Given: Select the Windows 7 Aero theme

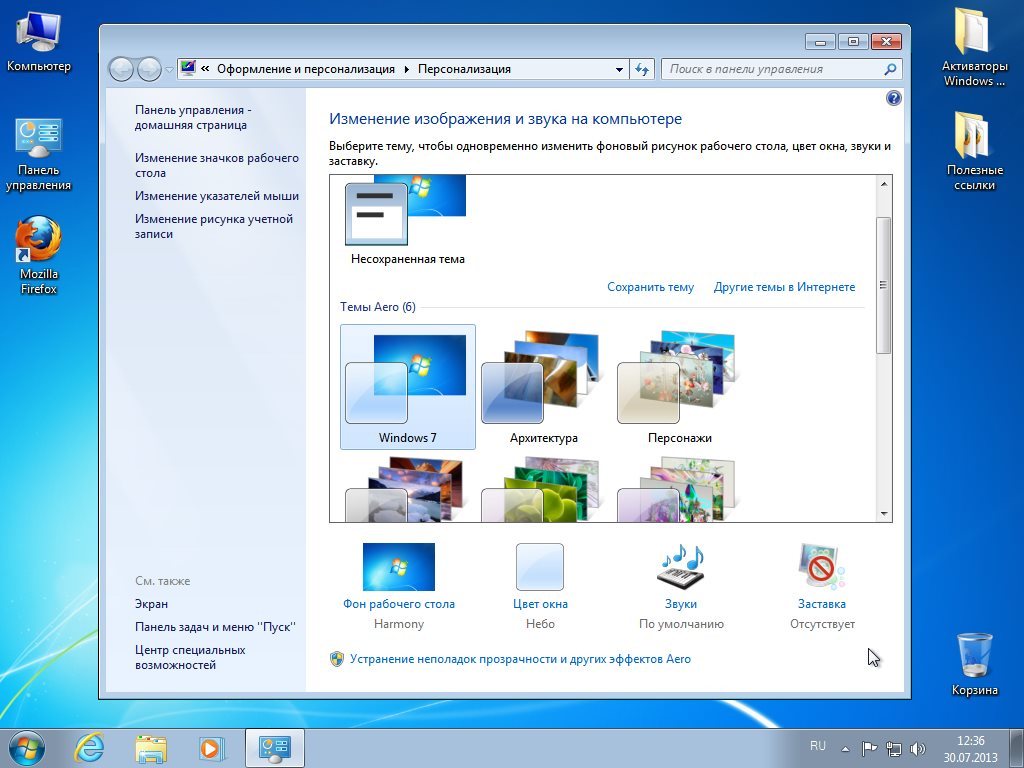Looking at the screenshot, I should click(x=408, y=386).
